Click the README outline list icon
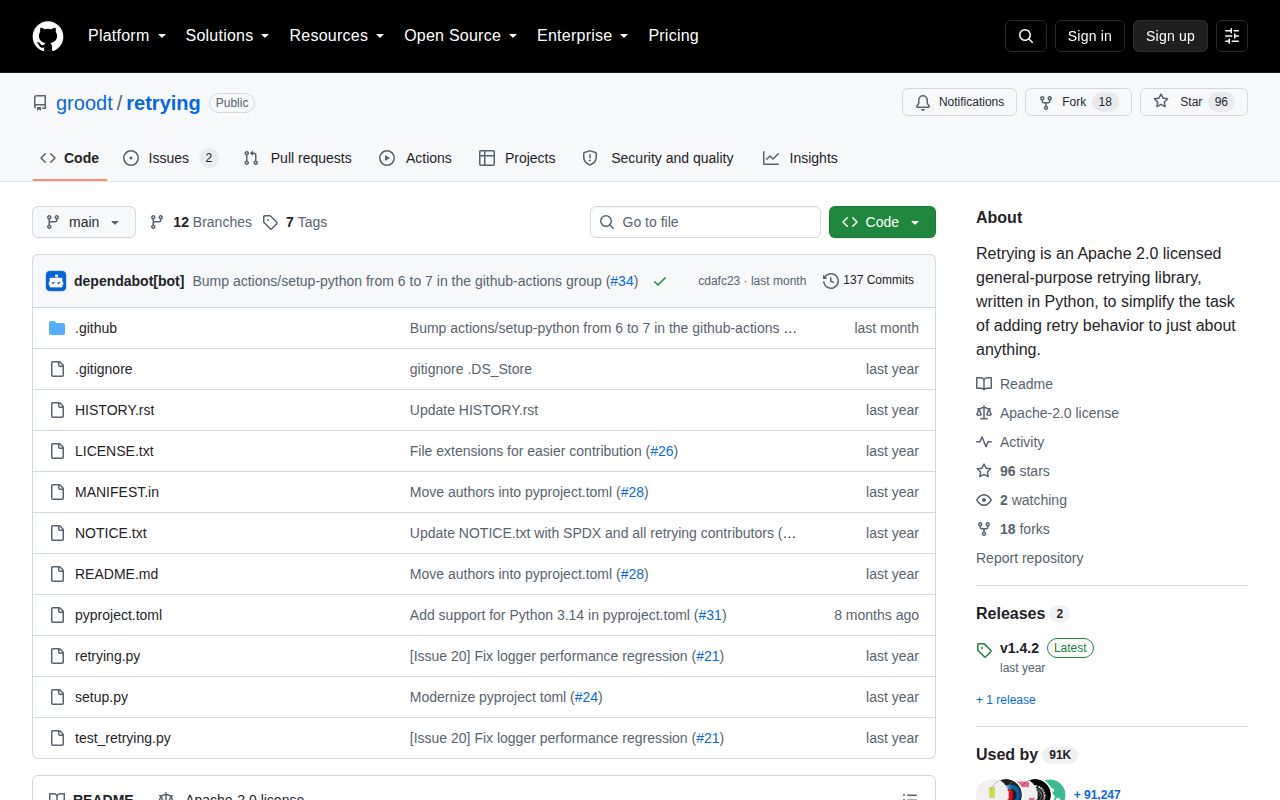 tap(910, 797)
